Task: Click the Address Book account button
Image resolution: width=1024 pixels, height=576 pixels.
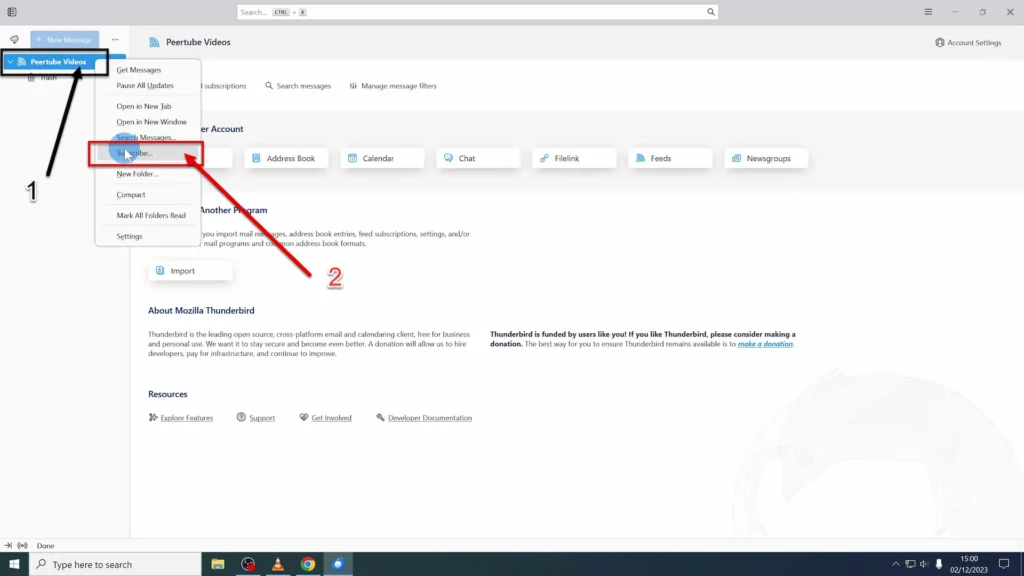Action: coord(286,158)
